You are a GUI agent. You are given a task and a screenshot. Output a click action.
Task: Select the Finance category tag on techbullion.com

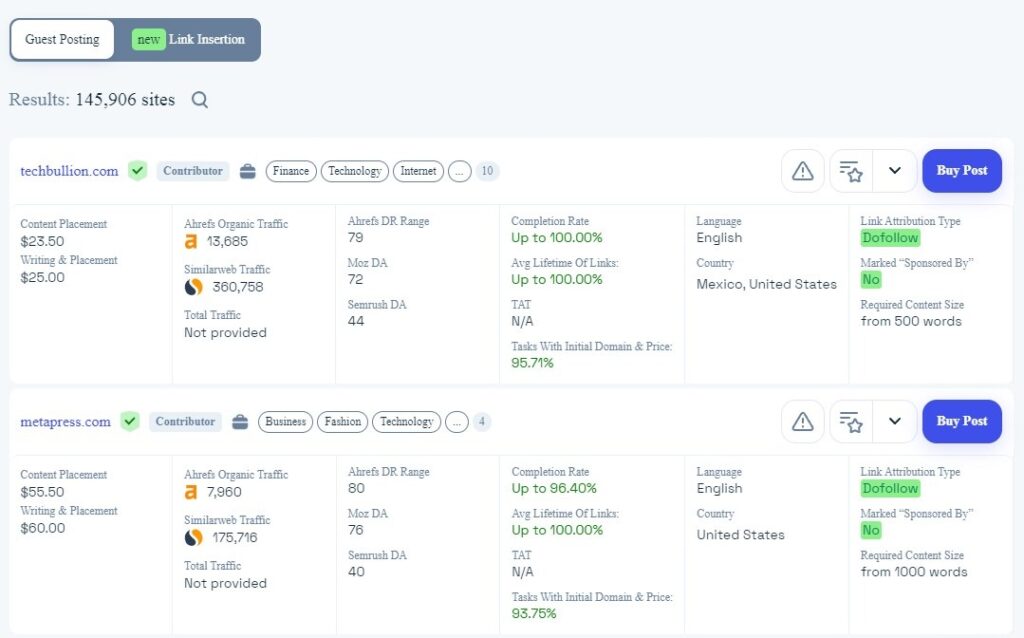[291, 171]
